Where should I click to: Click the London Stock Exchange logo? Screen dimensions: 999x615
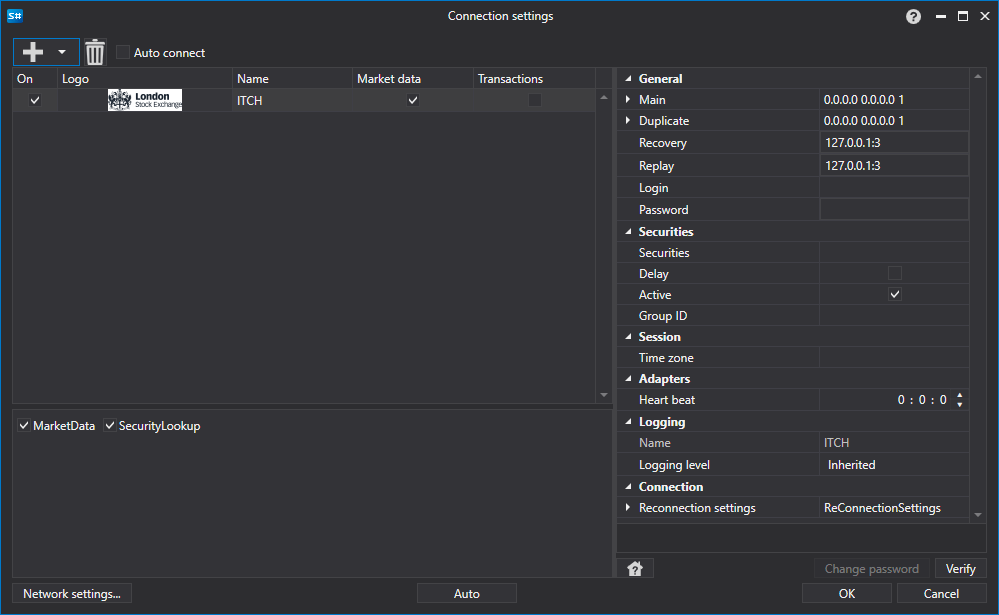tap(145, 100)
